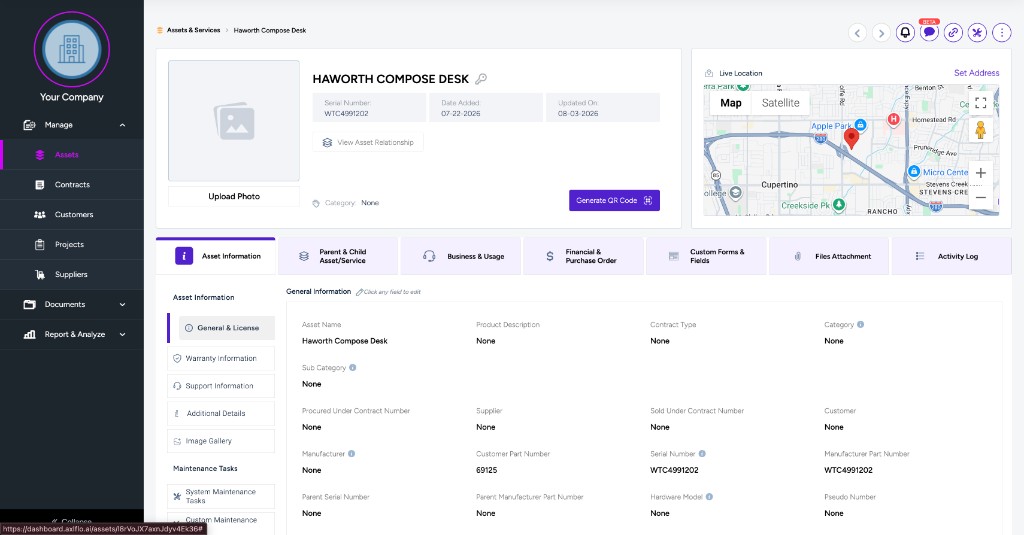
Task: Click the link chain icon in header
Action: [953, 32]
